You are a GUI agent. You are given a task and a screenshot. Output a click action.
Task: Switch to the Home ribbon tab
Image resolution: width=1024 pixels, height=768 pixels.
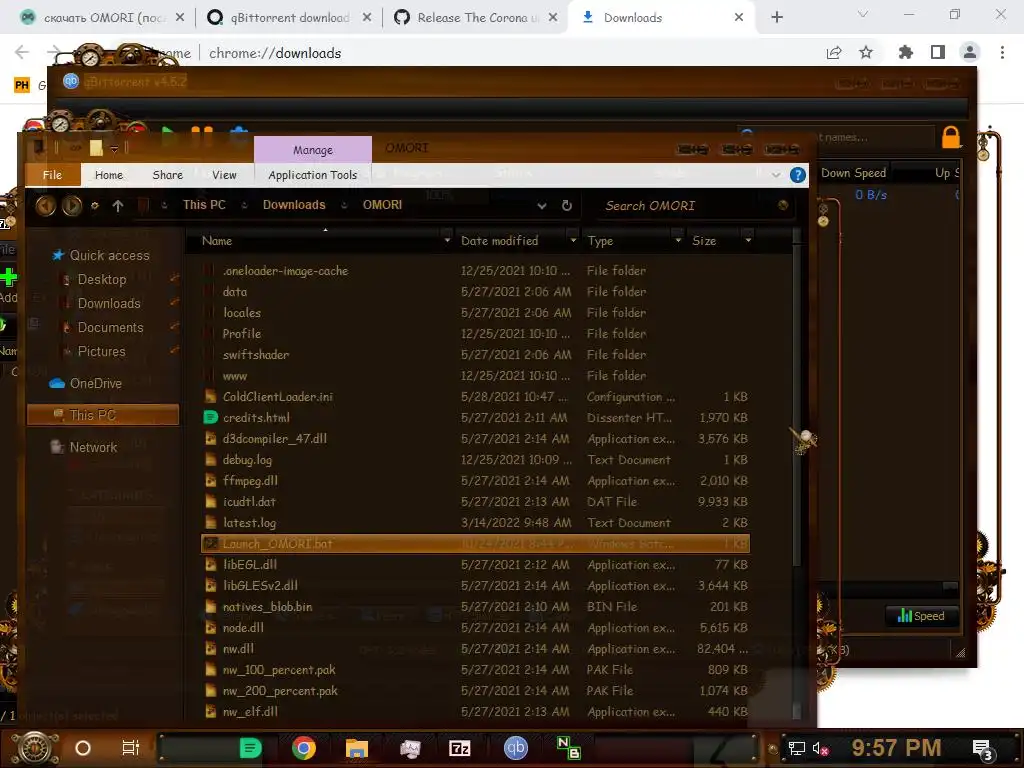[x=108, y=175]
